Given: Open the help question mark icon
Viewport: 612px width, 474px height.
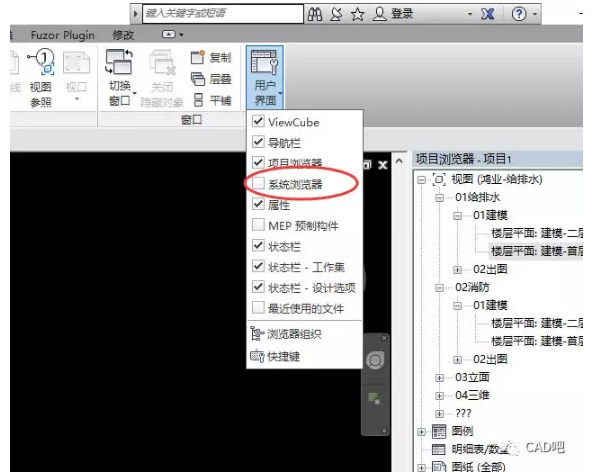Looking at the screenshot, I should 519,14.
